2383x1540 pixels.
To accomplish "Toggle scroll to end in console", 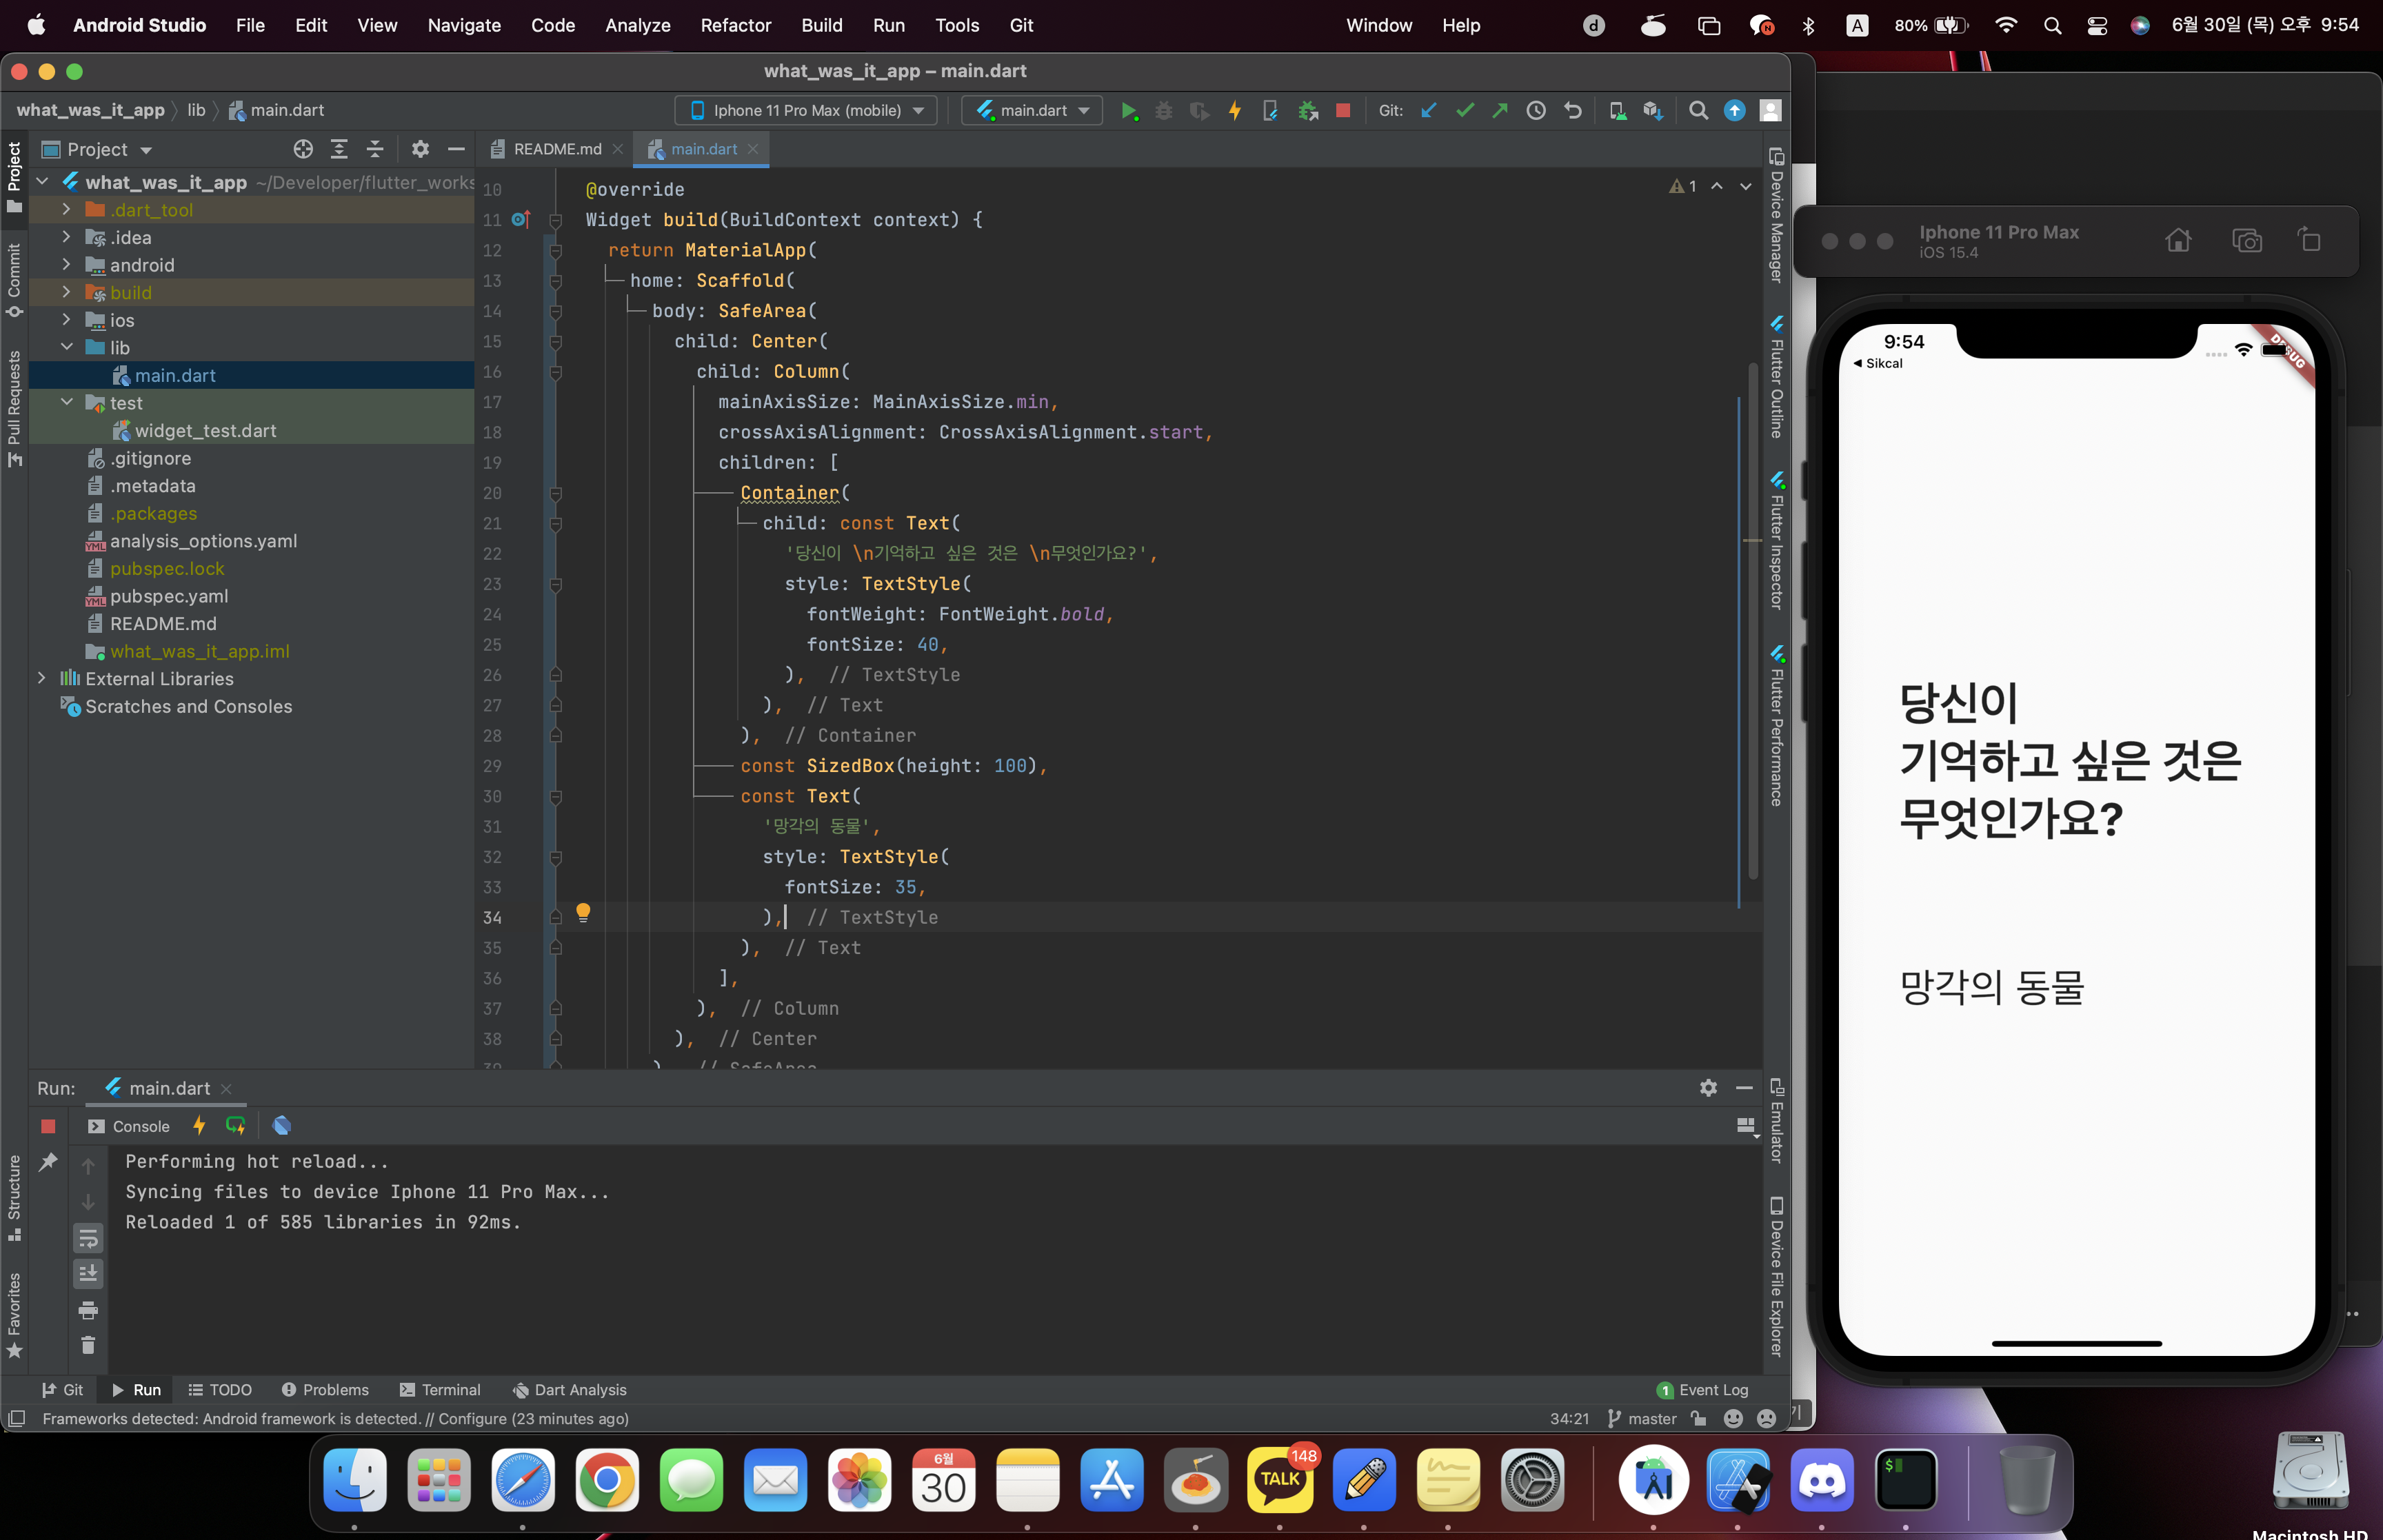I will 88,1274.
